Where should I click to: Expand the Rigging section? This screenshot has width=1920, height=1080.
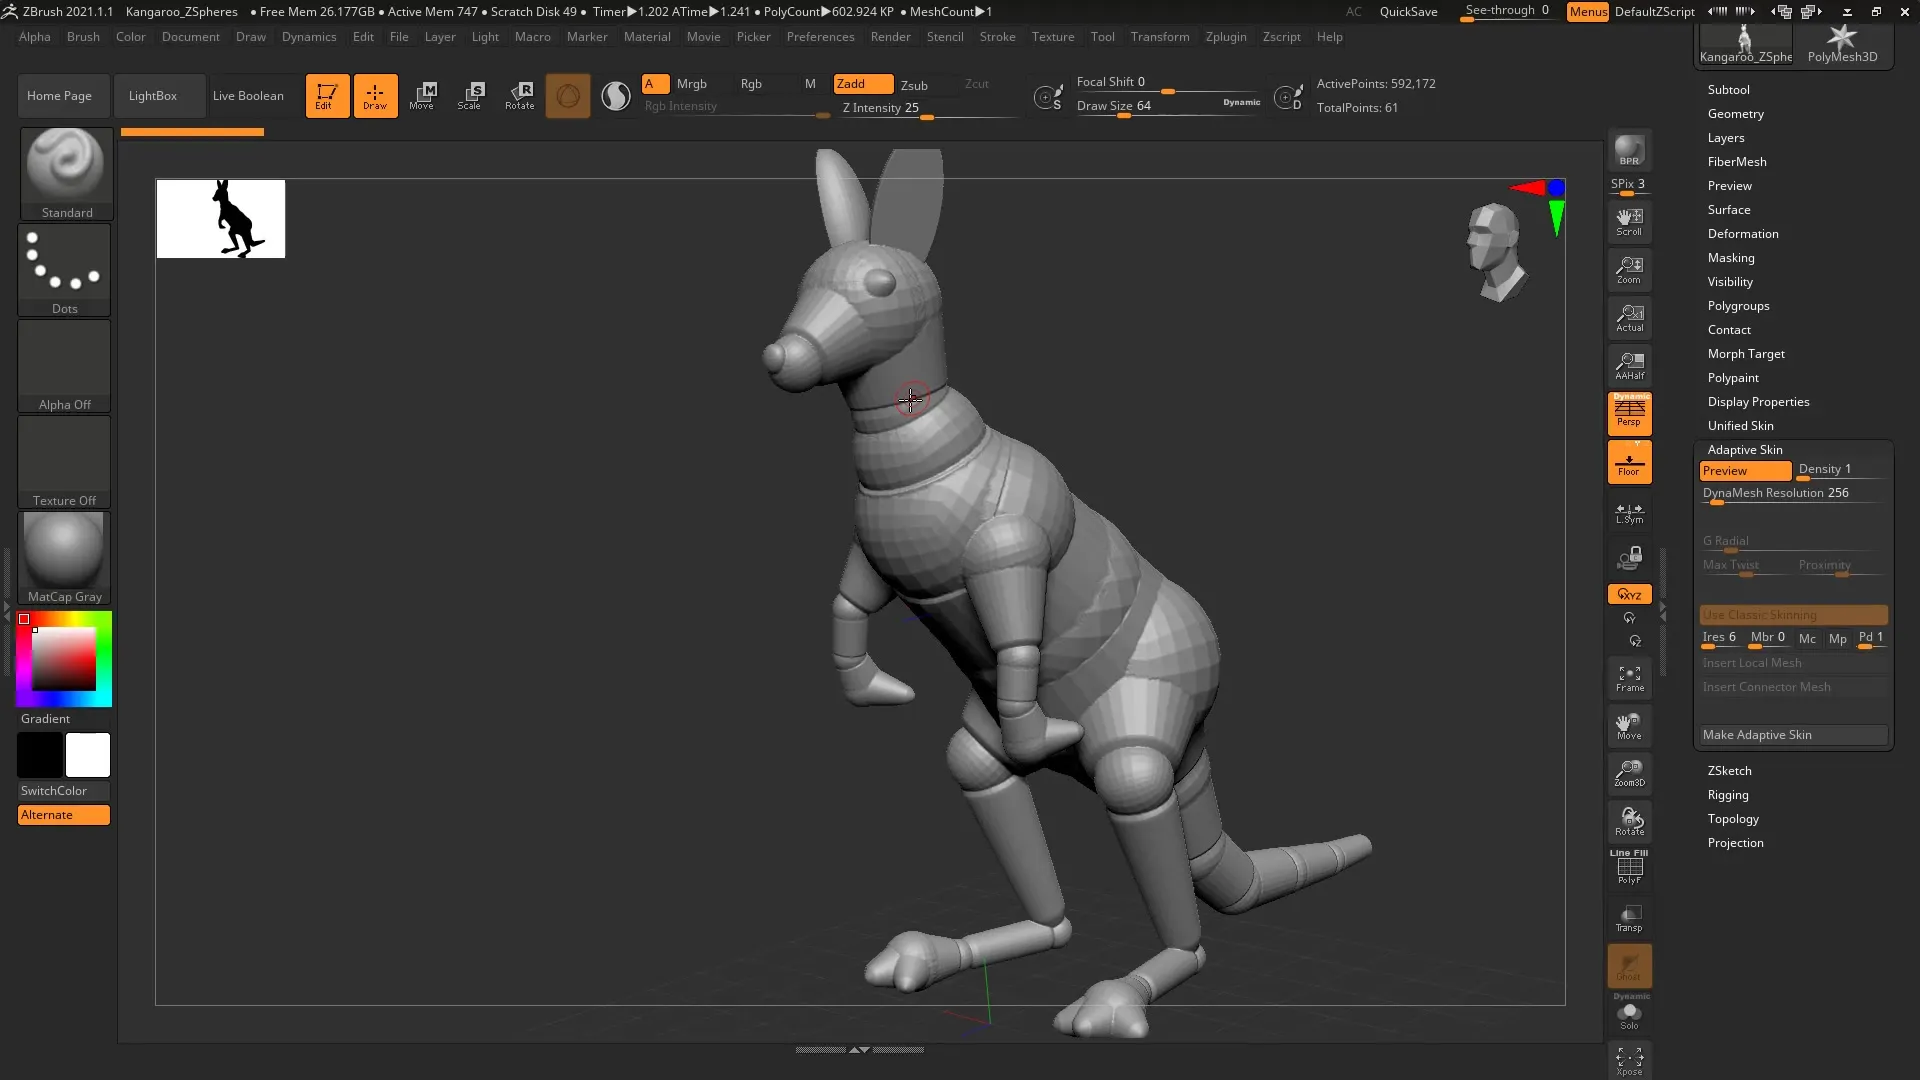coord(1728,795)
